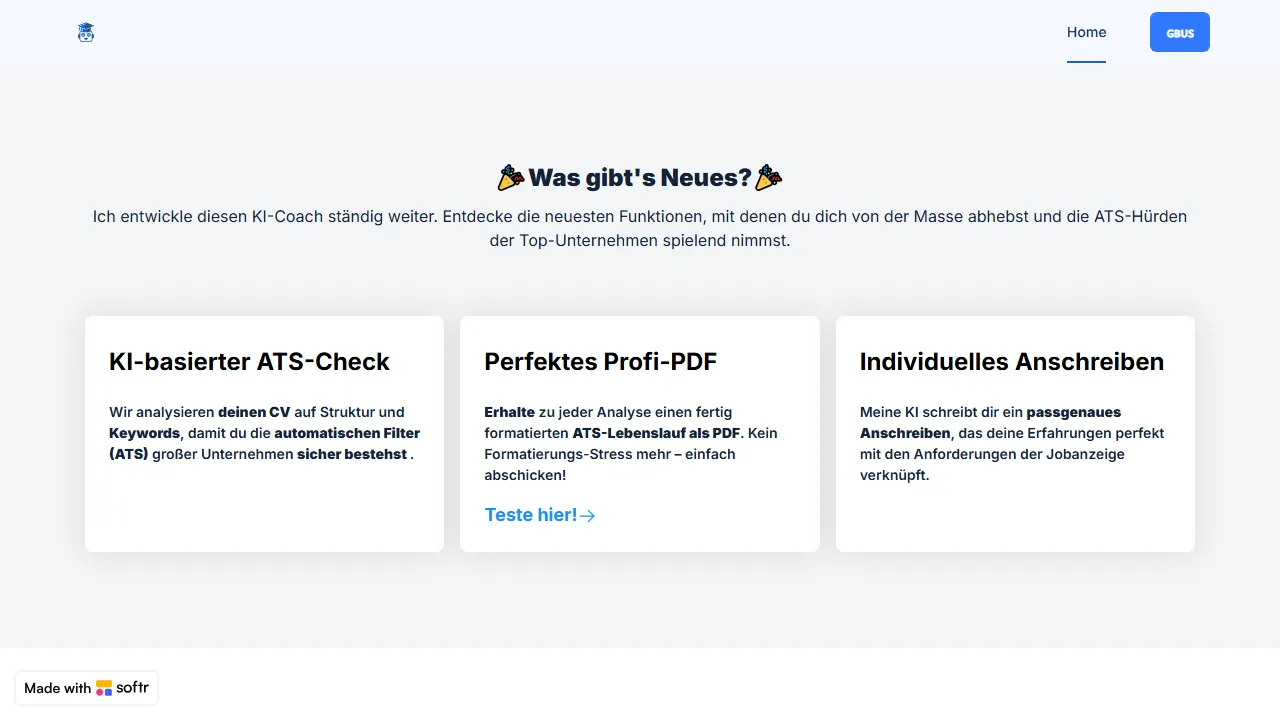Viewport: 1280px width, 720px height.
Task: Click the arrow icon next to 'Teste hier!'
Action: pyautogui.click(x=588, y=516)
